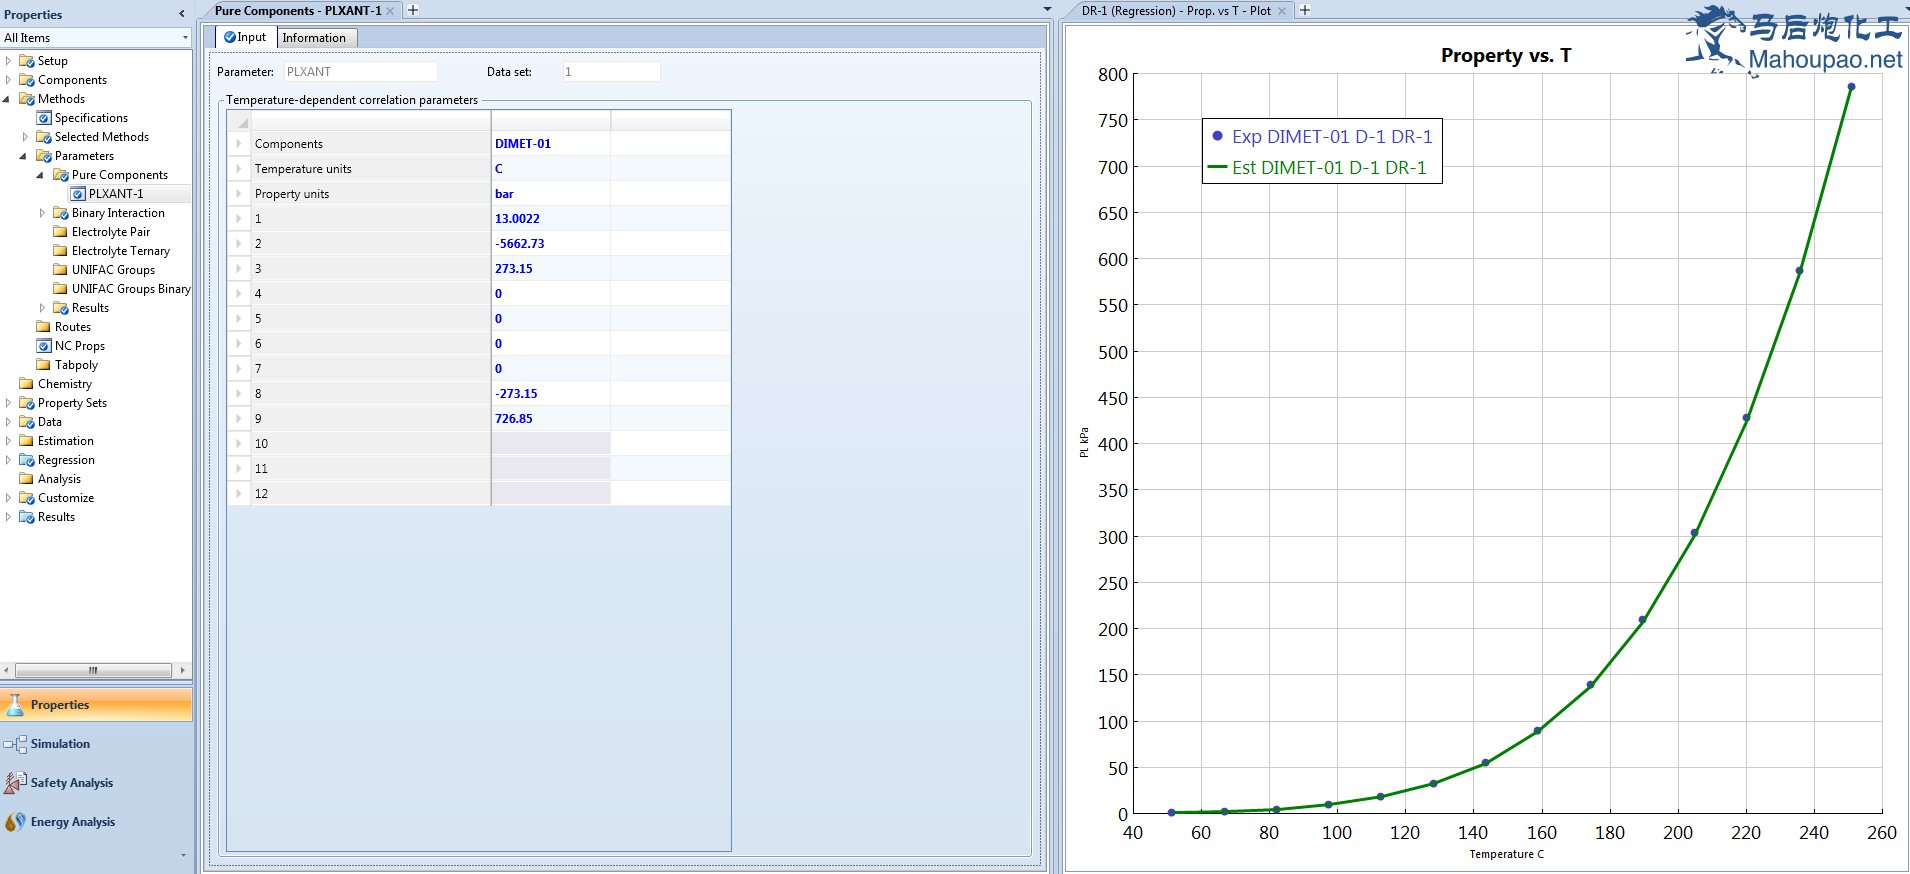The width and height of the screenshot is (1910, 874).
Task: Click the Energy Analysis icon
Action: click(15, 821)
